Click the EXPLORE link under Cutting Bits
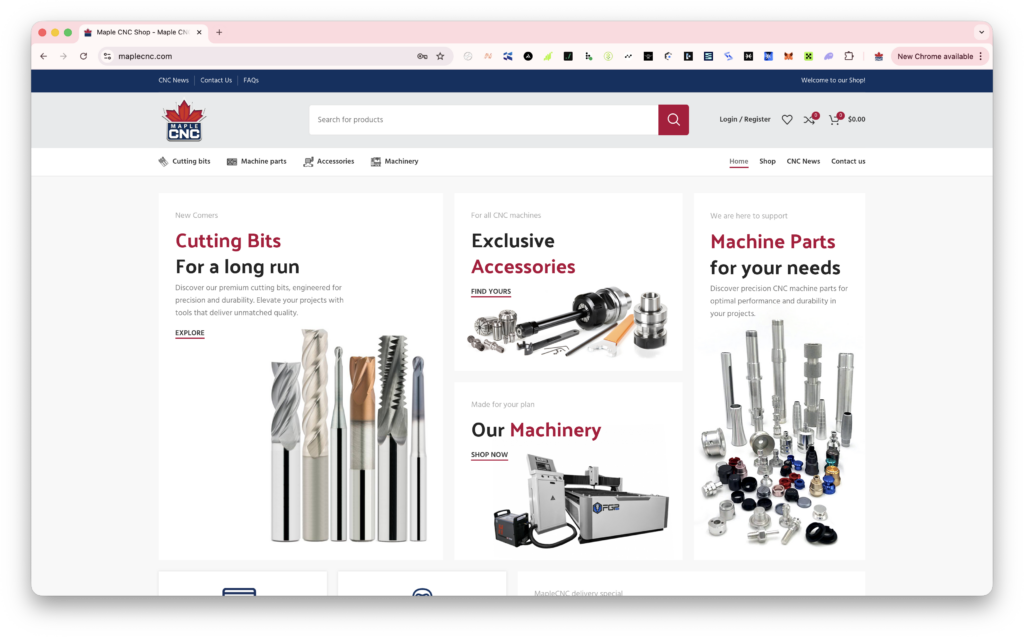Screen dimensions: 1024x637 click(x=189, y=332)
